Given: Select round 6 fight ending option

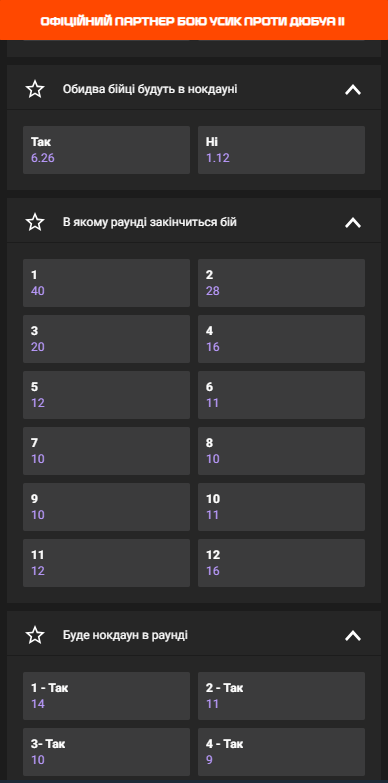Looking at the screenshot, I should (281, 394).
